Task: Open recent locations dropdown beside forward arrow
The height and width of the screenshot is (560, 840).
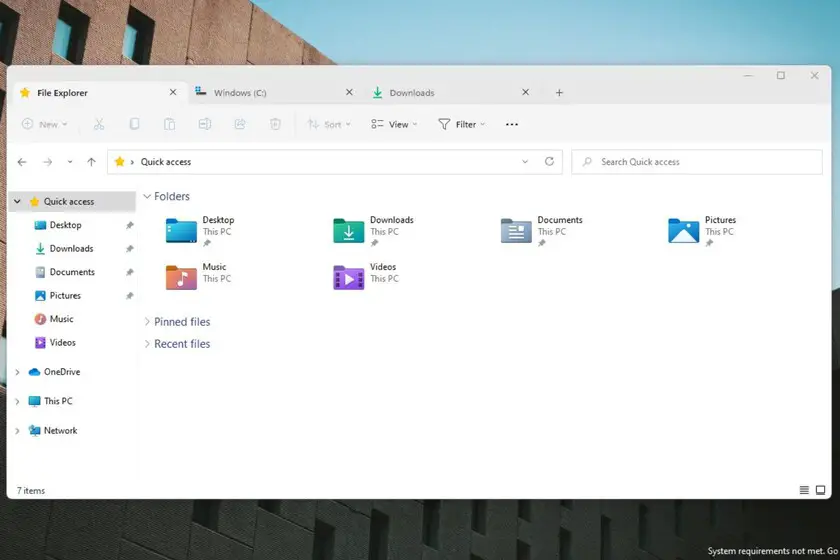Action: [70, 162]
